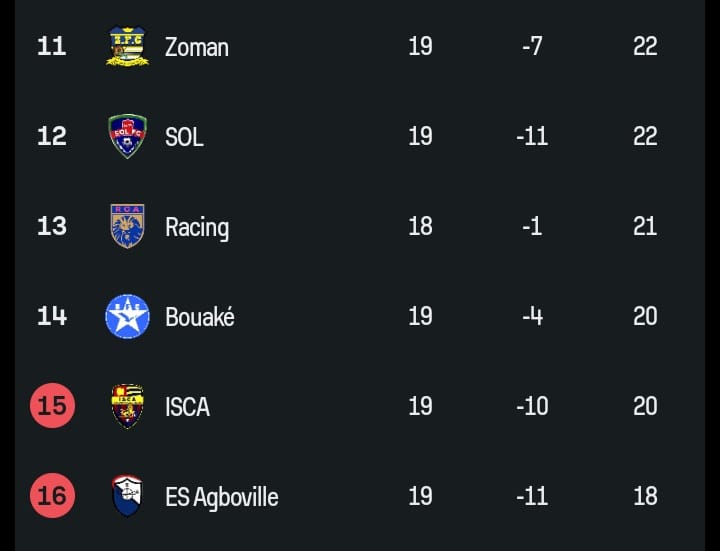
Task: Open the Zoman team link
Action: (x=196, y=47)
